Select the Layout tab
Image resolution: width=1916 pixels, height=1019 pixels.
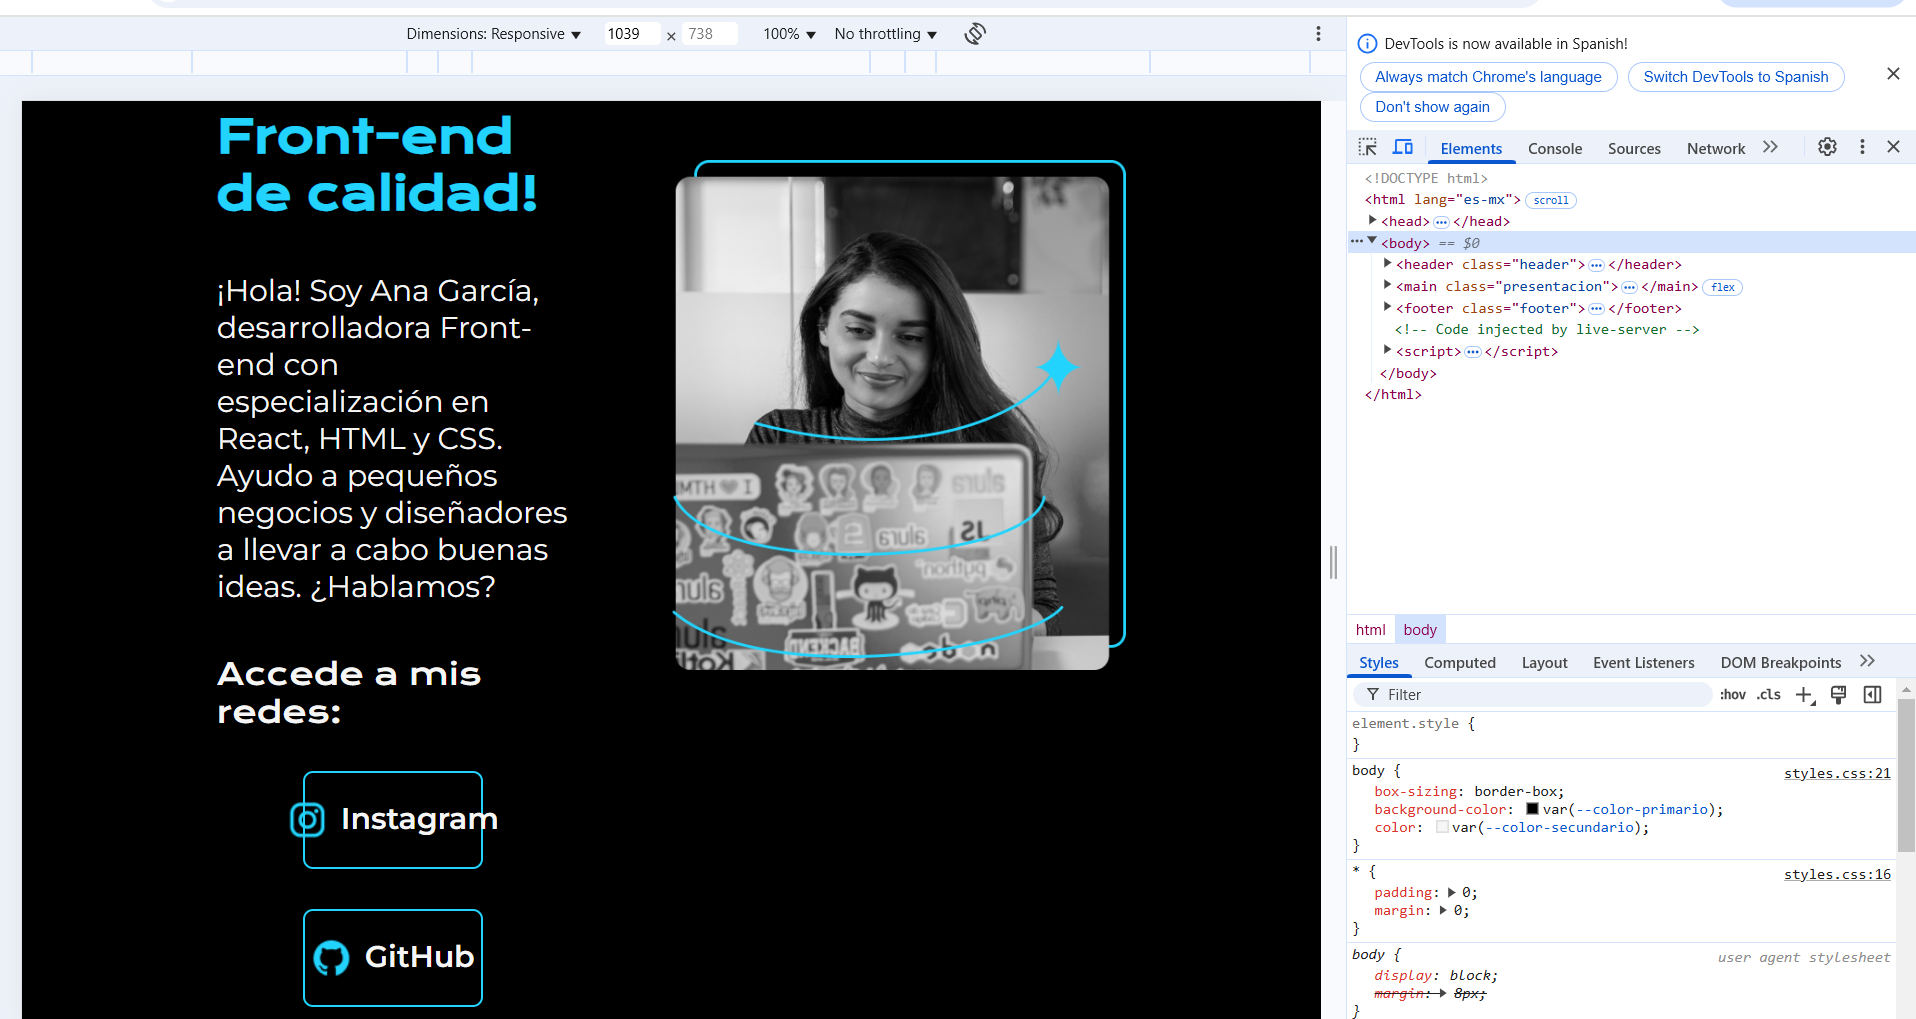[x=1544, y=663]
